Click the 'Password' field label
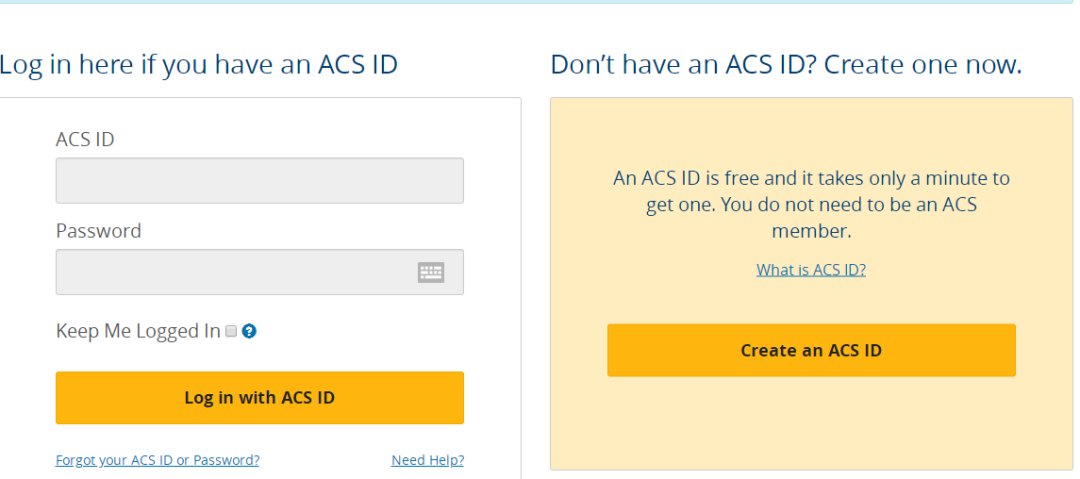 tap(98, 231)
